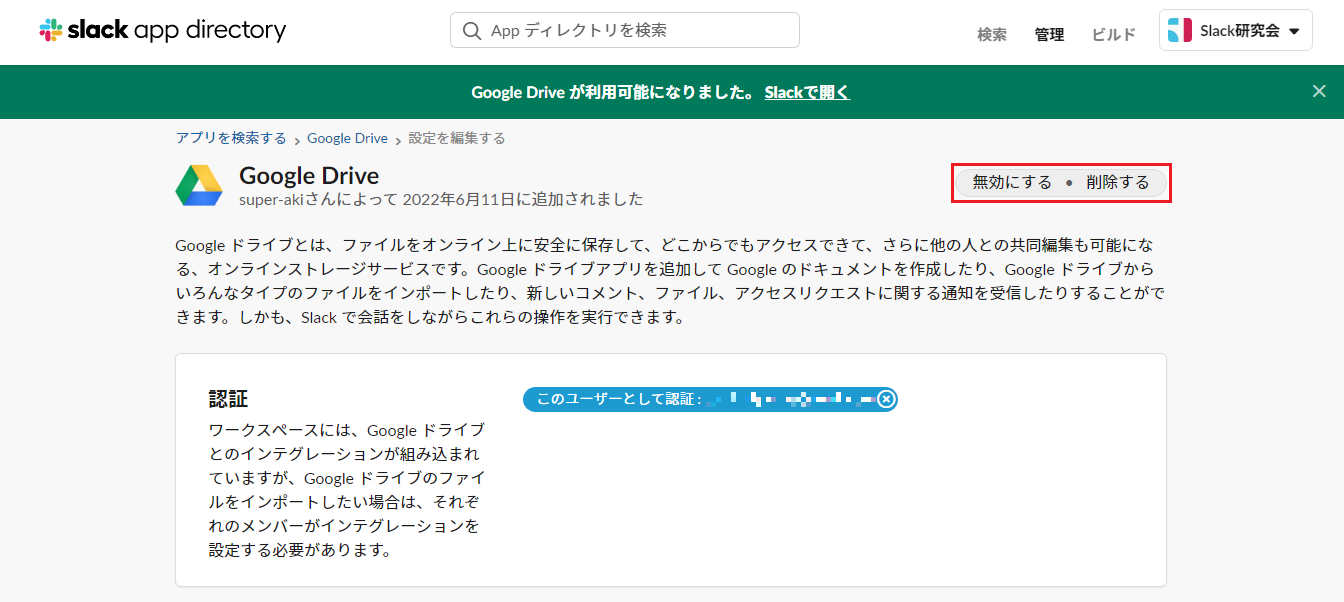Screen dimensions: 1344x602
Task: Click the magnifier icon in search box
Action: coord(472,31)
